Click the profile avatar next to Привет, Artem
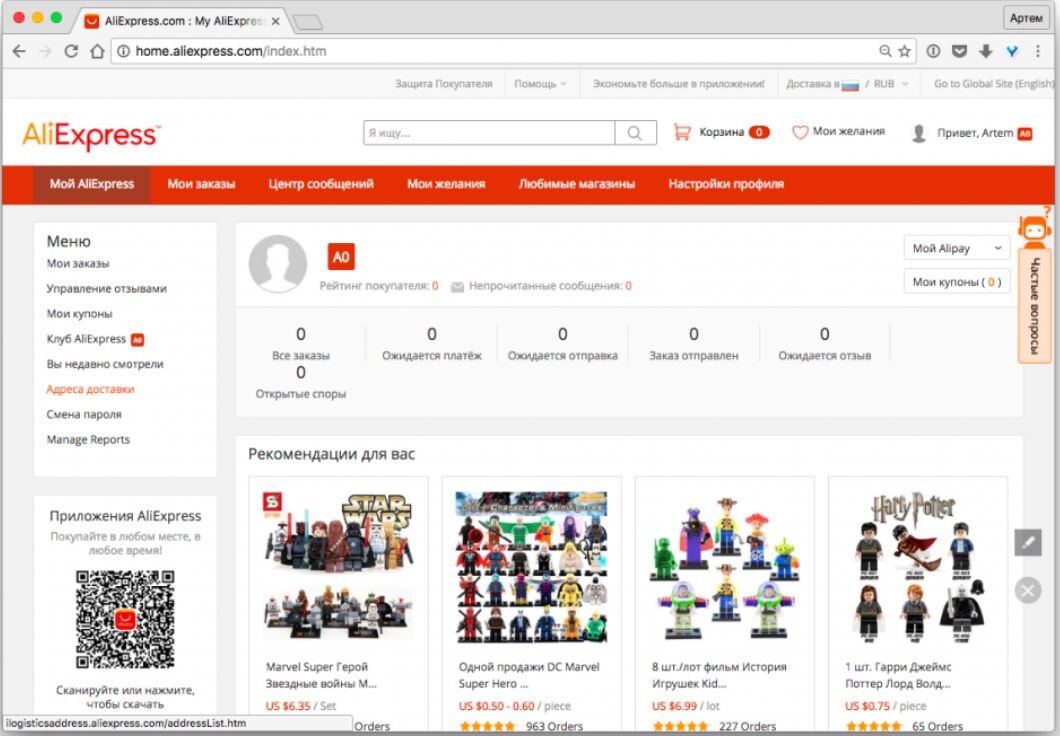Image resolution: width=1060 pixels, height=736 pixels. pyautogui.click(x=917, y=131)
